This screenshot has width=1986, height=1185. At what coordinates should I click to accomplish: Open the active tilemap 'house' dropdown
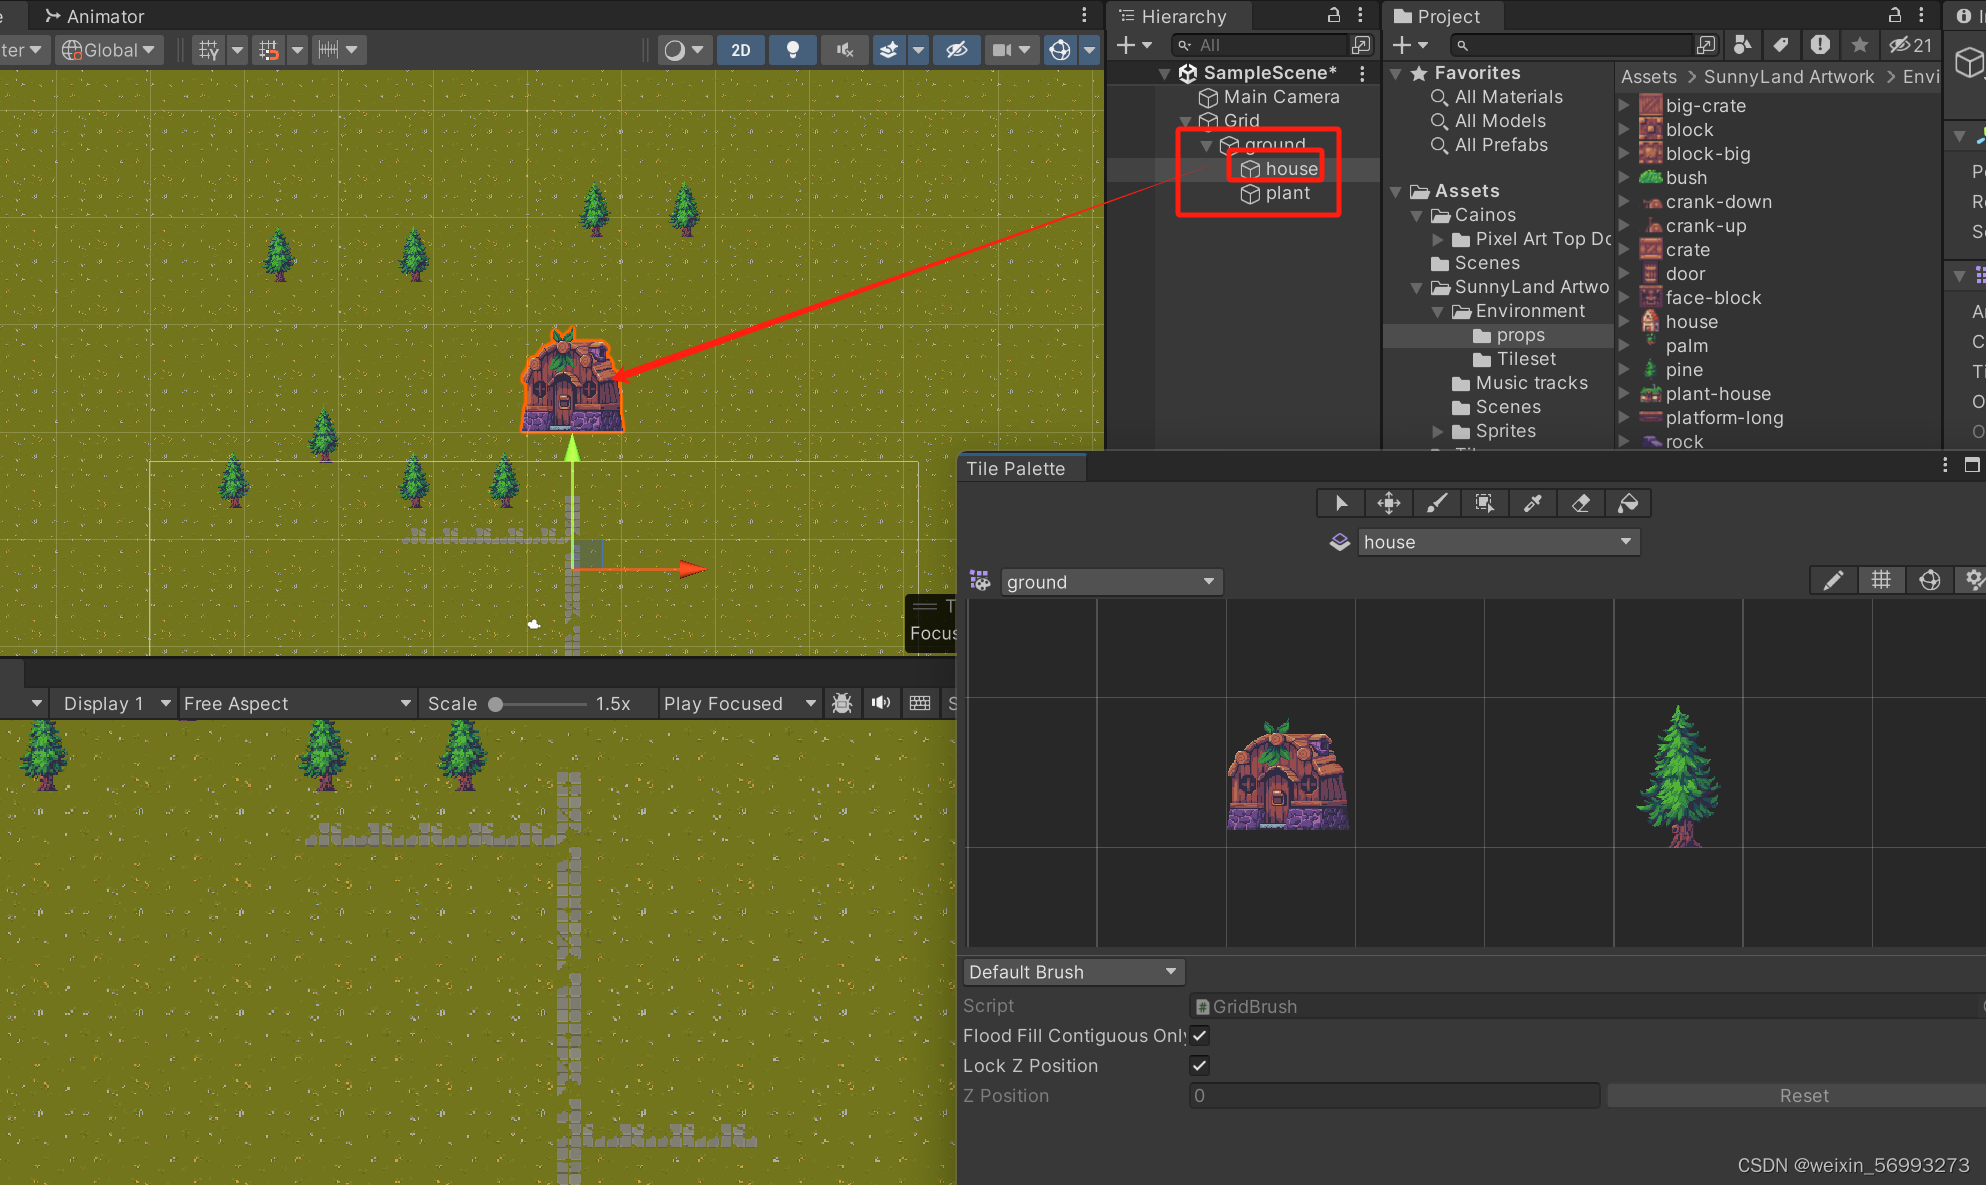click(1497, 542)
